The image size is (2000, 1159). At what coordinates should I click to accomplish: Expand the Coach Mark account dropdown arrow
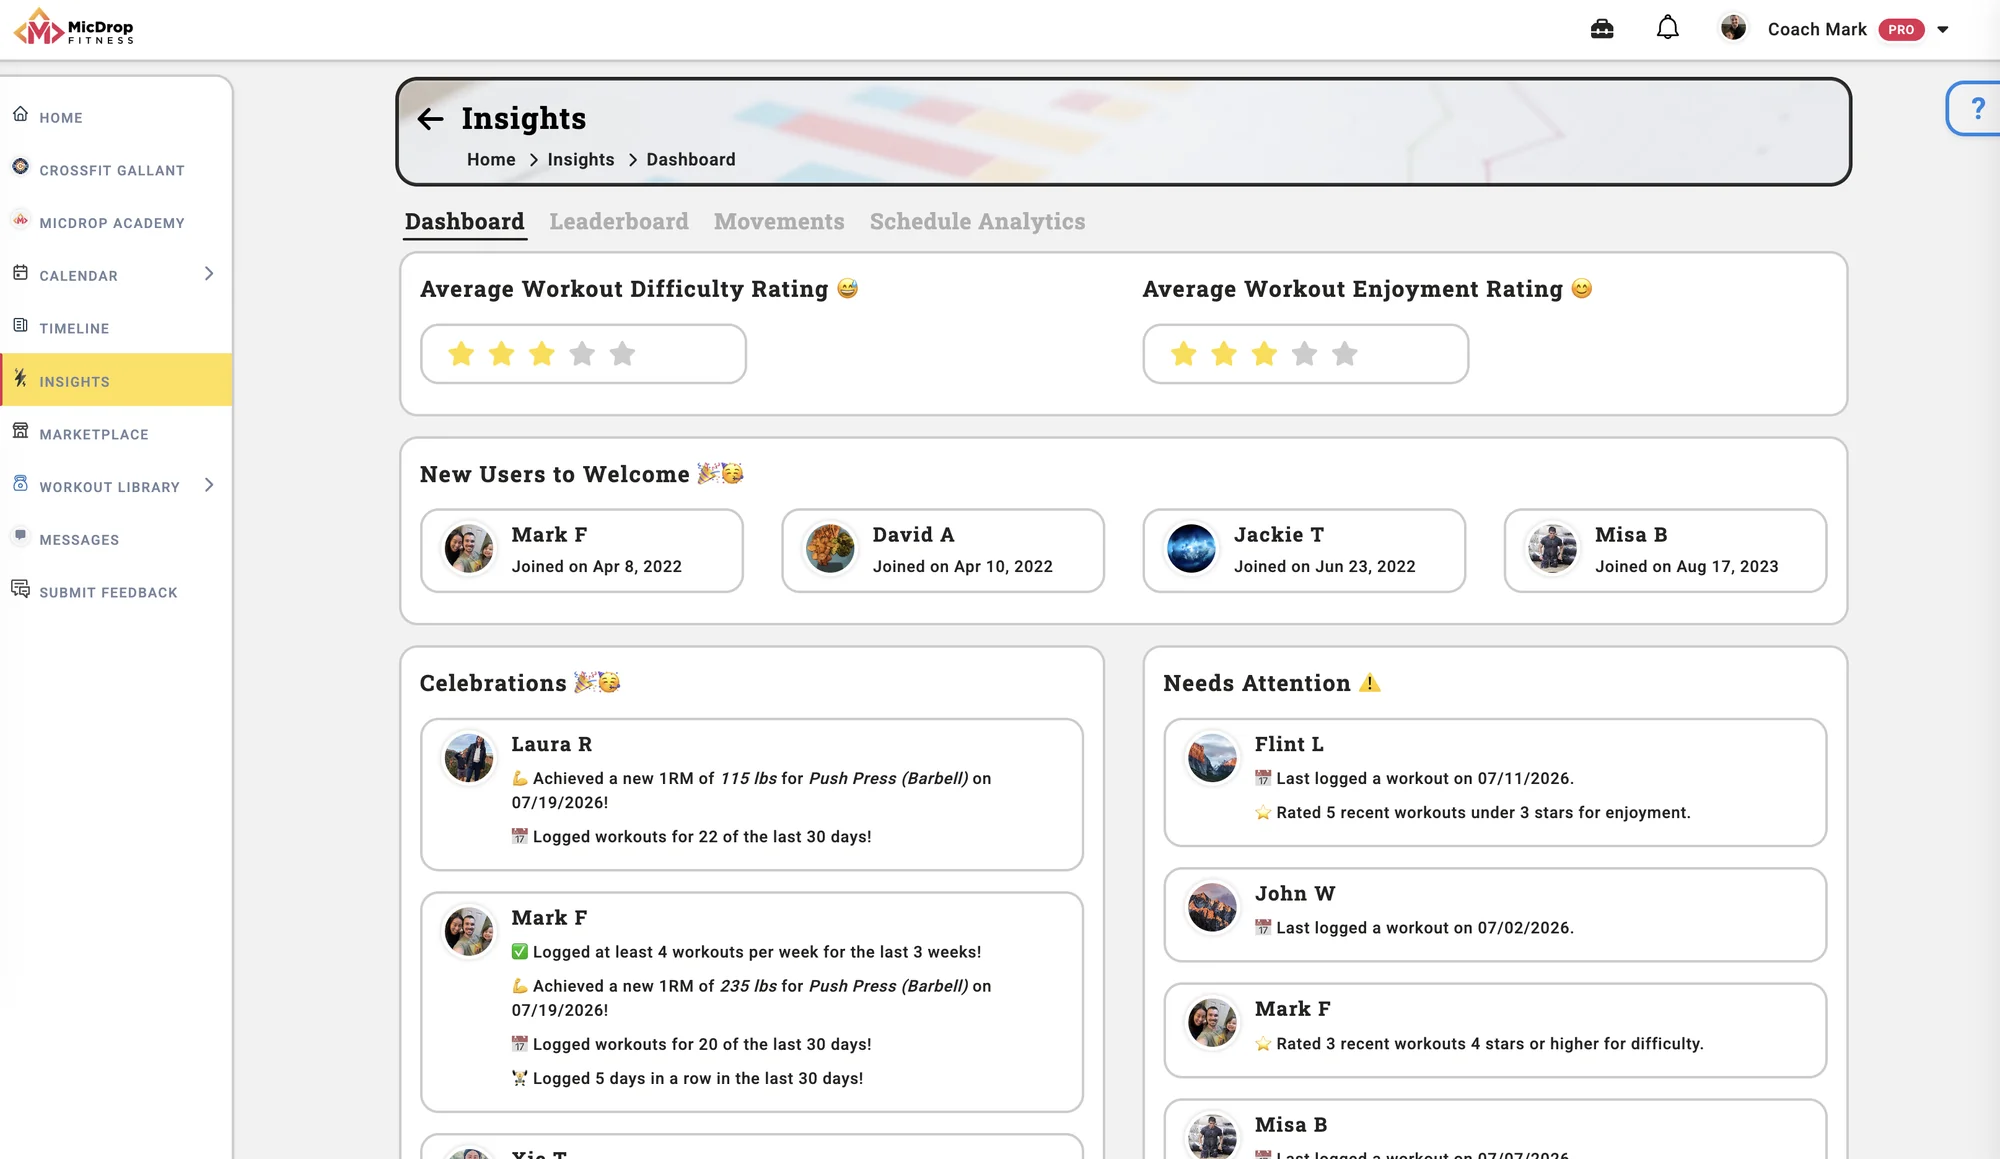[1943, 29]
